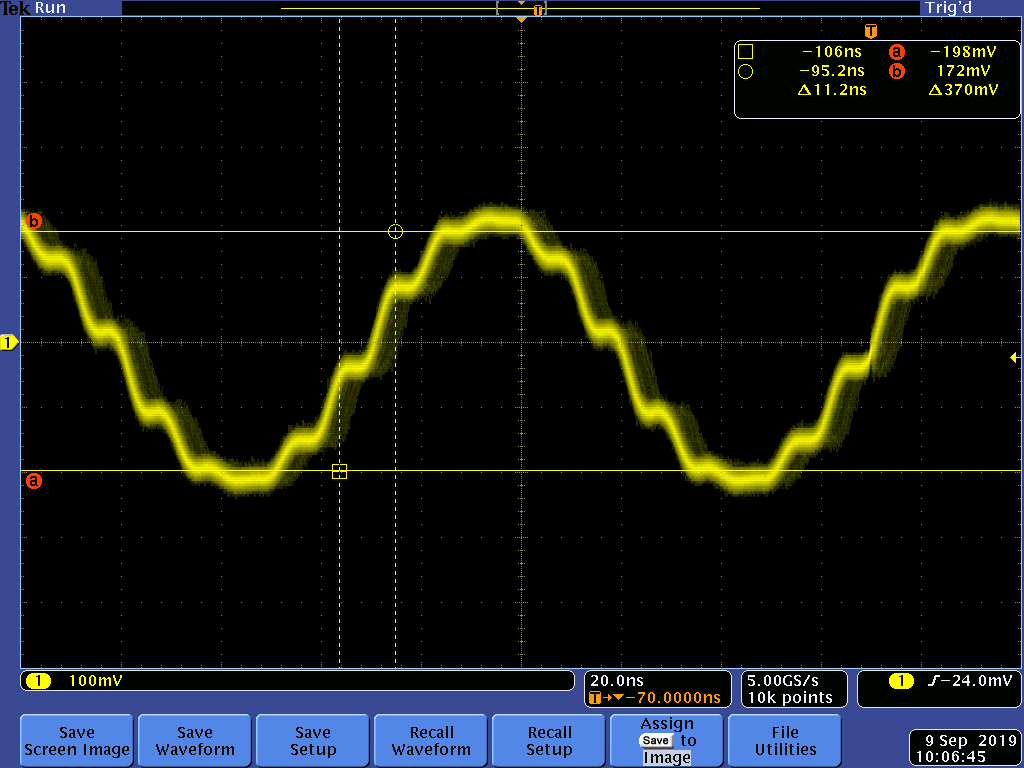Select the horizontal cursor 'a' label
This screenshot has height=768, width=1024.
pos(33,481)
